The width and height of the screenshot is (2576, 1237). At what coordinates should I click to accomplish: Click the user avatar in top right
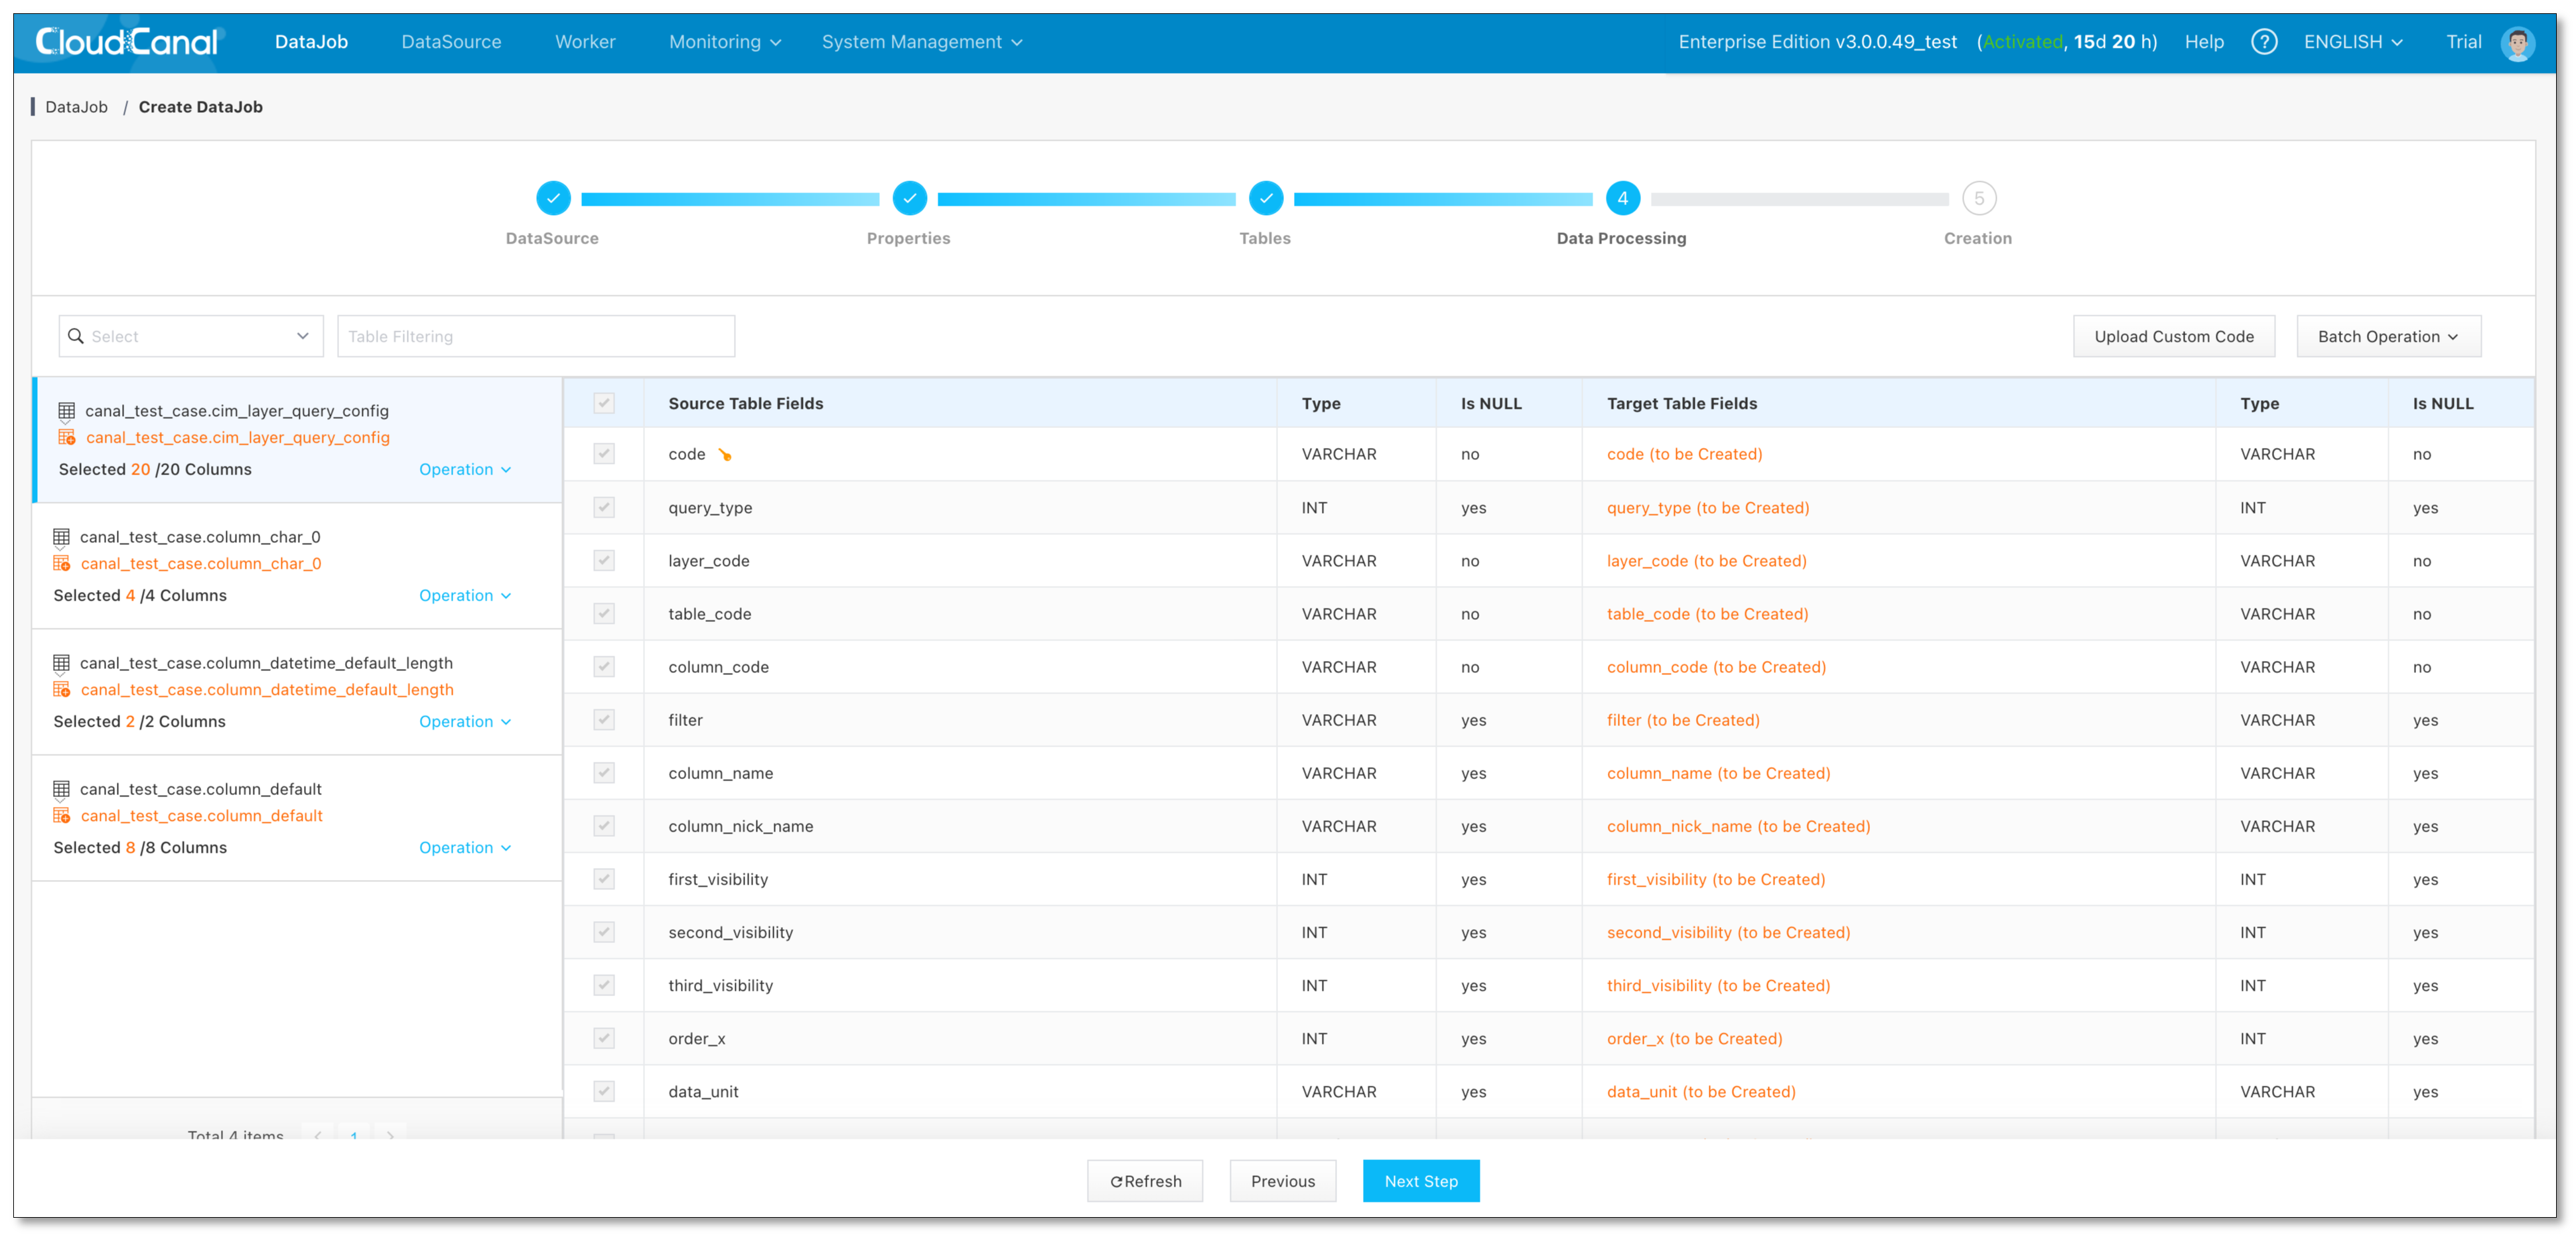(x=2518, y=43)
